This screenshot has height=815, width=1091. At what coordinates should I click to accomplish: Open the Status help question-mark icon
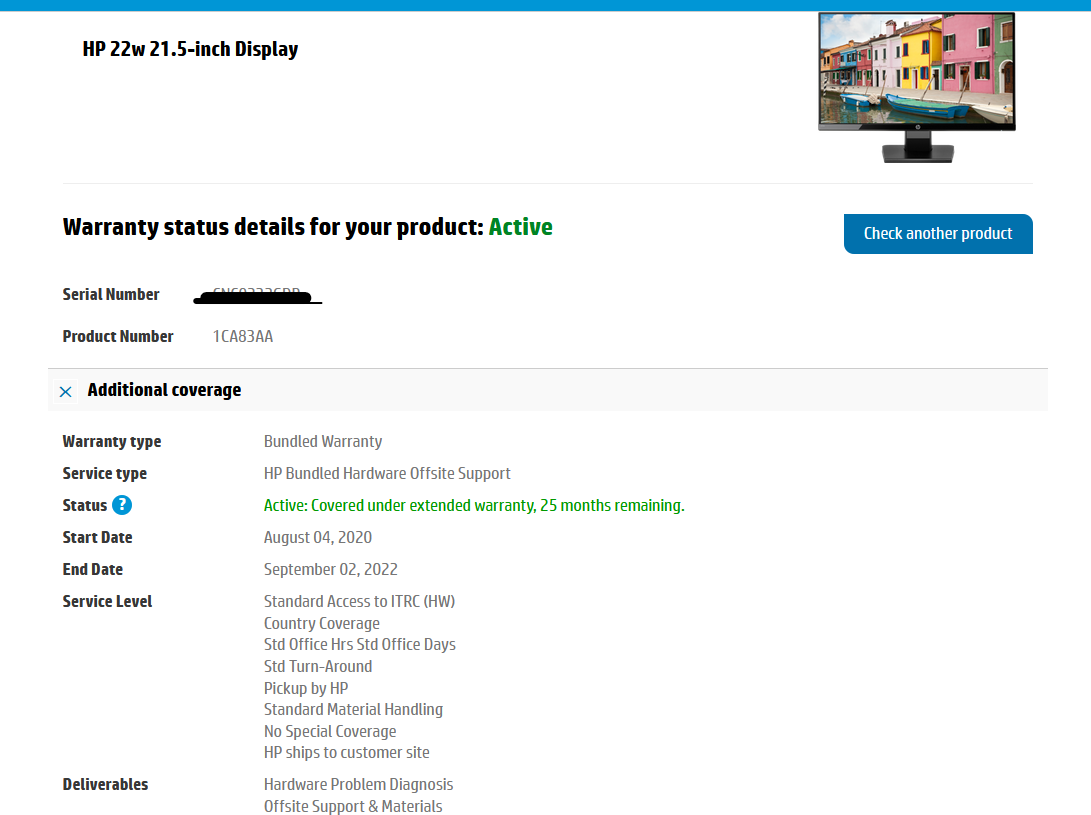(x=122, y=505)
